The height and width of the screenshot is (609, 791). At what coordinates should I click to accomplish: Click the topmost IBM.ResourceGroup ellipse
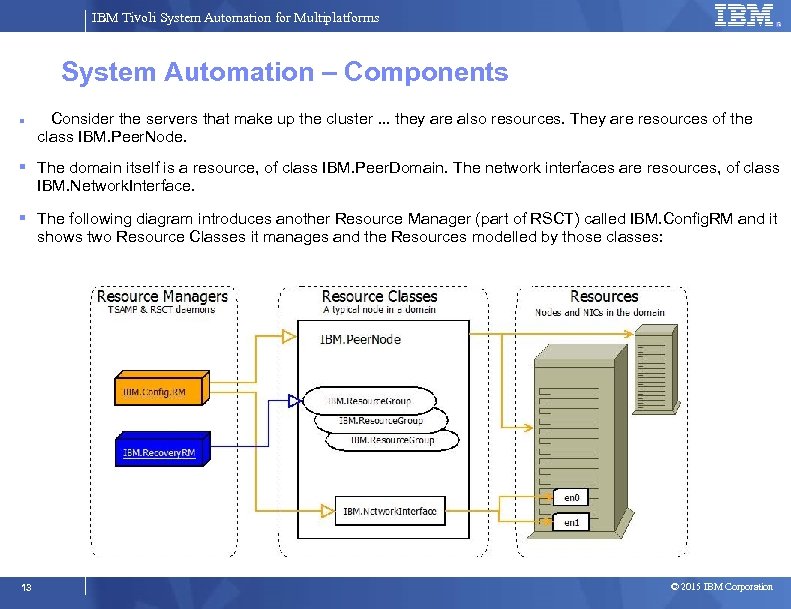coord(369,401)
